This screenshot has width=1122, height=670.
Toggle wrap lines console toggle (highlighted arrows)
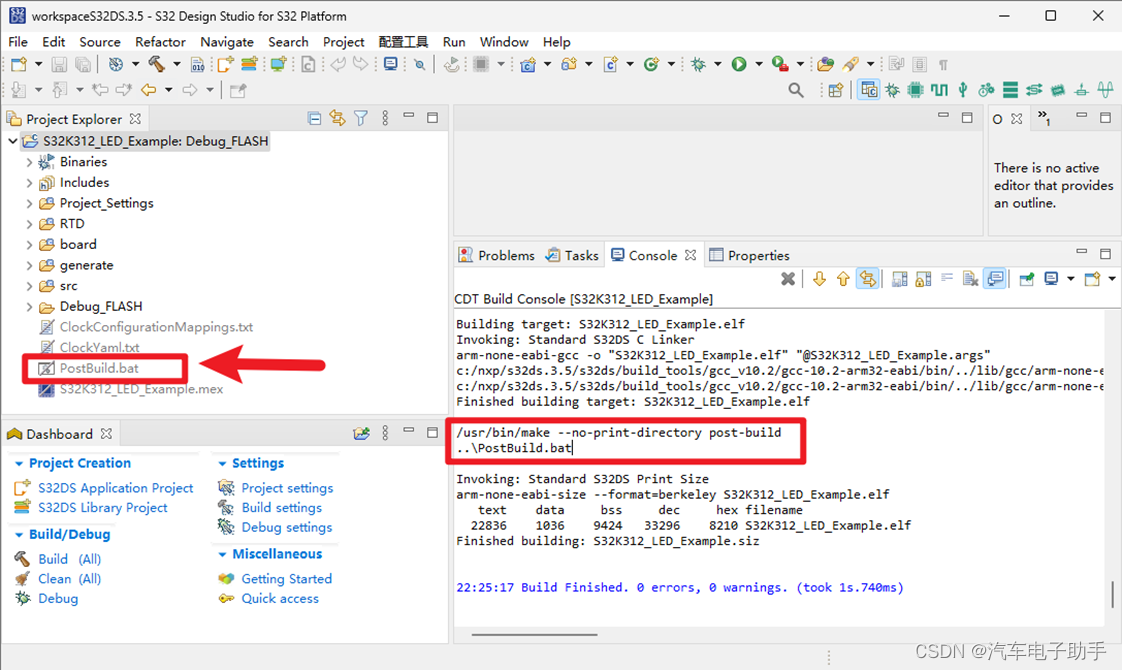[867, 279]
